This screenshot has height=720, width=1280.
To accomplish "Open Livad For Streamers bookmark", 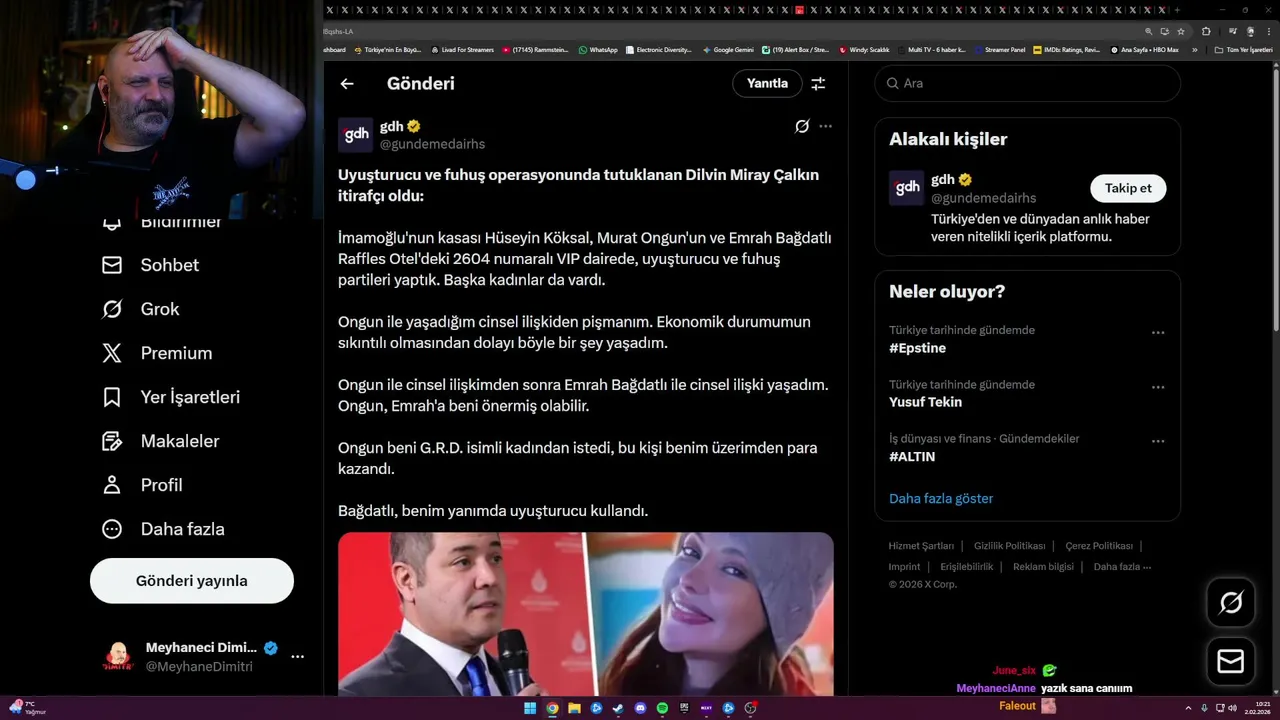I will tap(462, 49).
